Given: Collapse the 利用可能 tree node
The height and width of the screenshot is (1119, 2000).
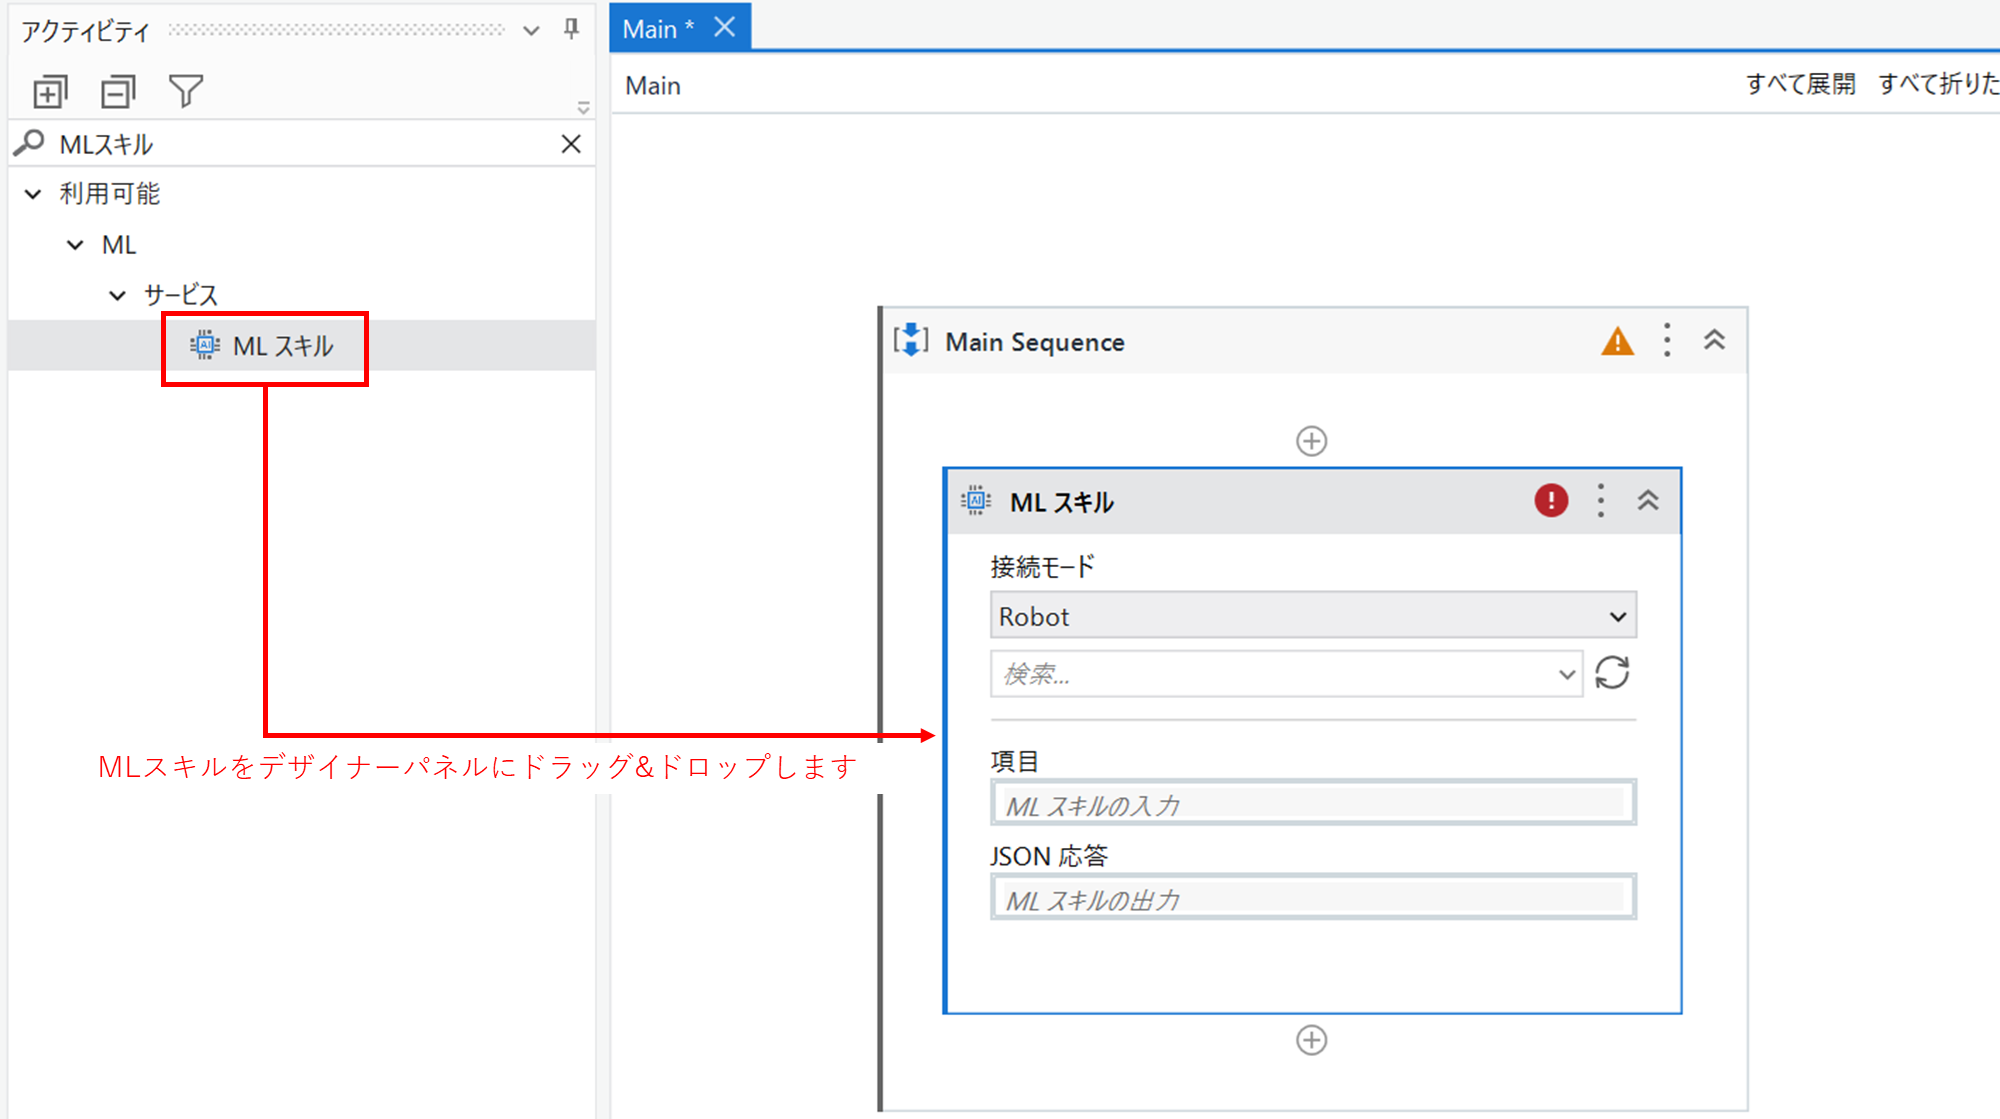Looking at the screenshot, I should (33, 194).
